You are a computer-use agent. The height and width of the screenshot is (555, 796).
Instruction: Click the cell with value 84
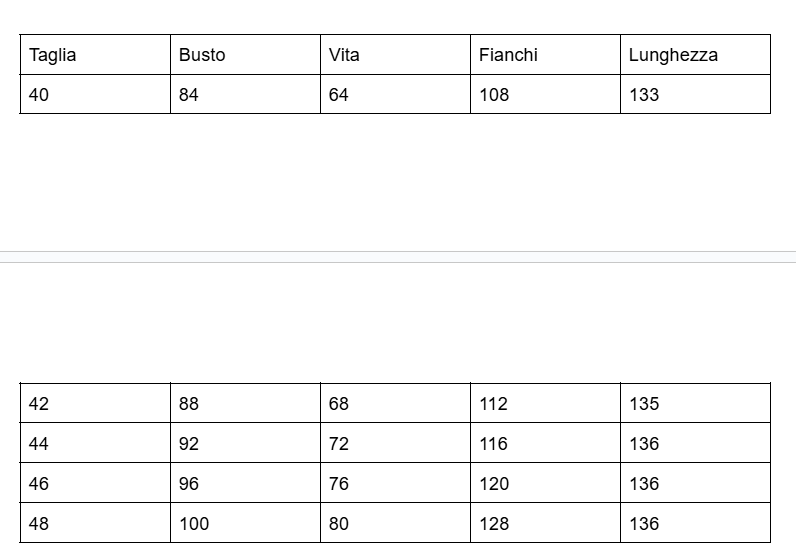click(x=246, y=94)
